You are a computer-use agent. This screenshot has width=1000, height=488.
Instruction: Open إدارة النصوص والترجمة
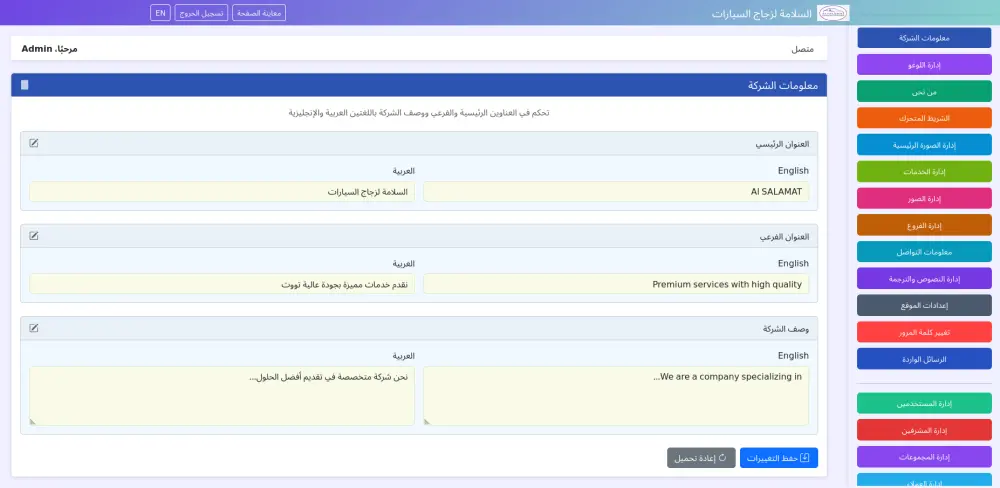924,278
